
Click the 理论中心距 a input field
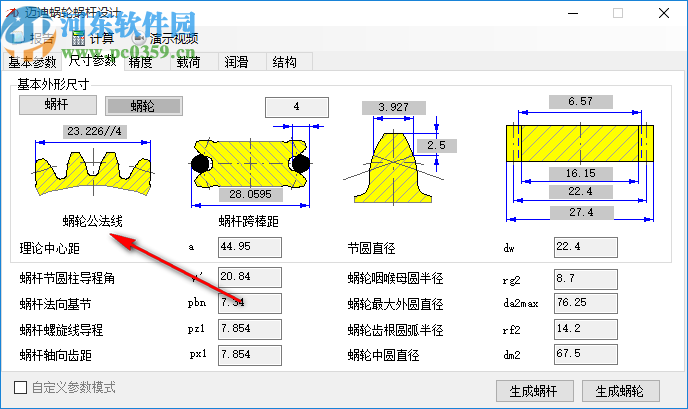(250, 248)
